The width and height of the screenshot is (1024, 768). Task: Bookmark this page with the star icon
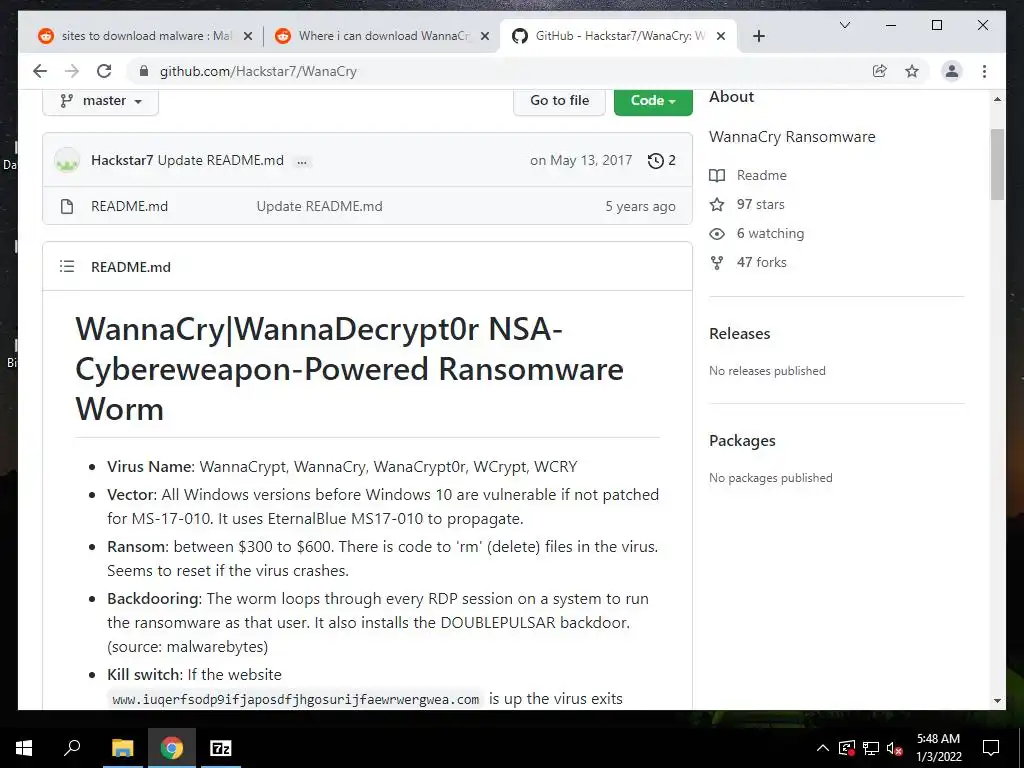click(912, 71)
